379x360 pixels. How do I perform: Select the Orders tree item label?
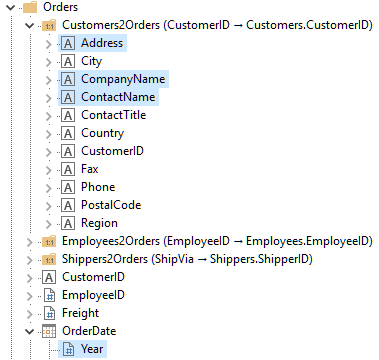point(60,7)
